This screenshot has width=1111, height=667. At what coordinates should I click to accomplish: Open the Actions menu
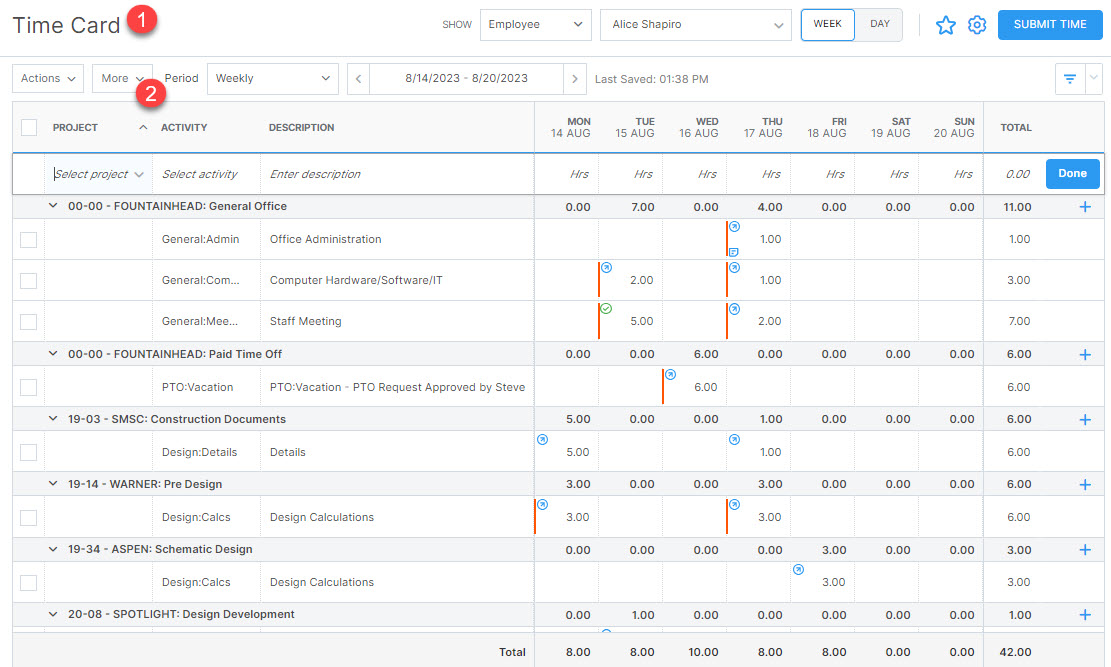[48, 78]
